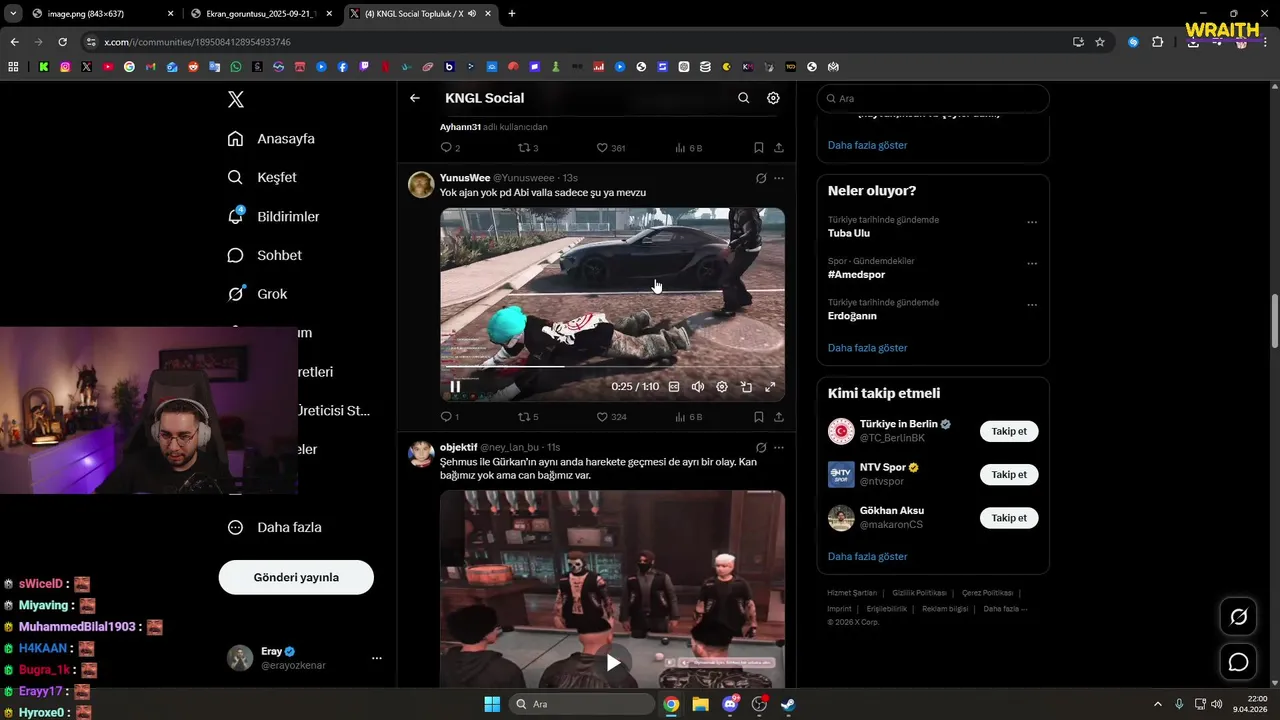Open a new browser tab
1280x720 pixels.
point(512,14)
